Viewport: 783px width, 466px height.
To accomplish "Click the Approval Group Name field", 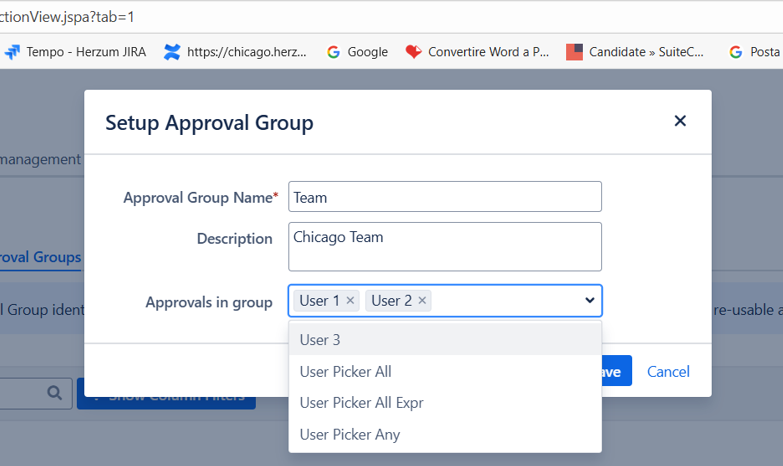I will point(445,197).
